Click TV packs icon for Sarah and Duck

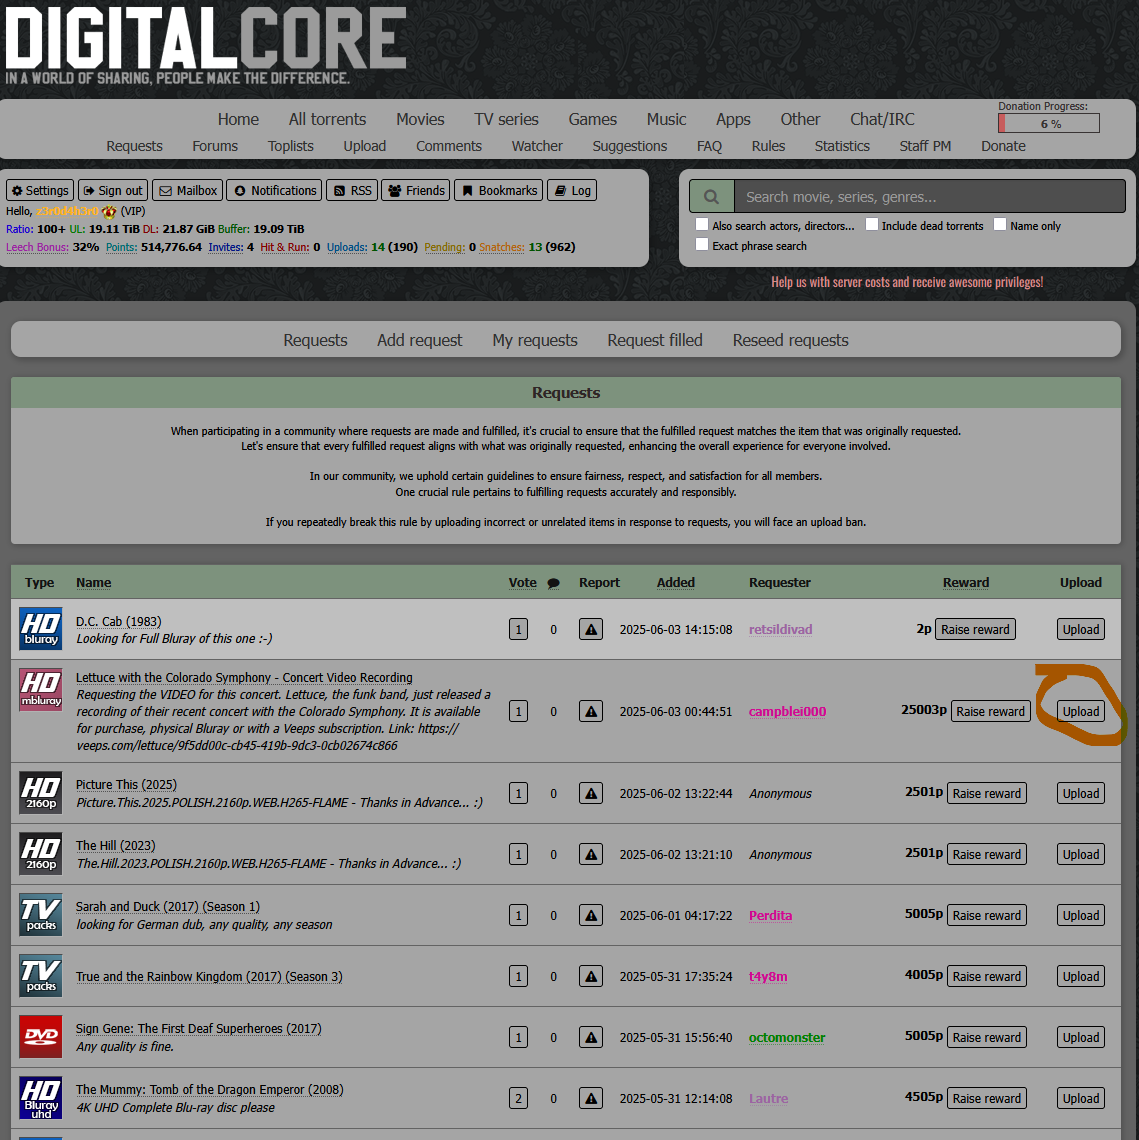coord(41,915)
